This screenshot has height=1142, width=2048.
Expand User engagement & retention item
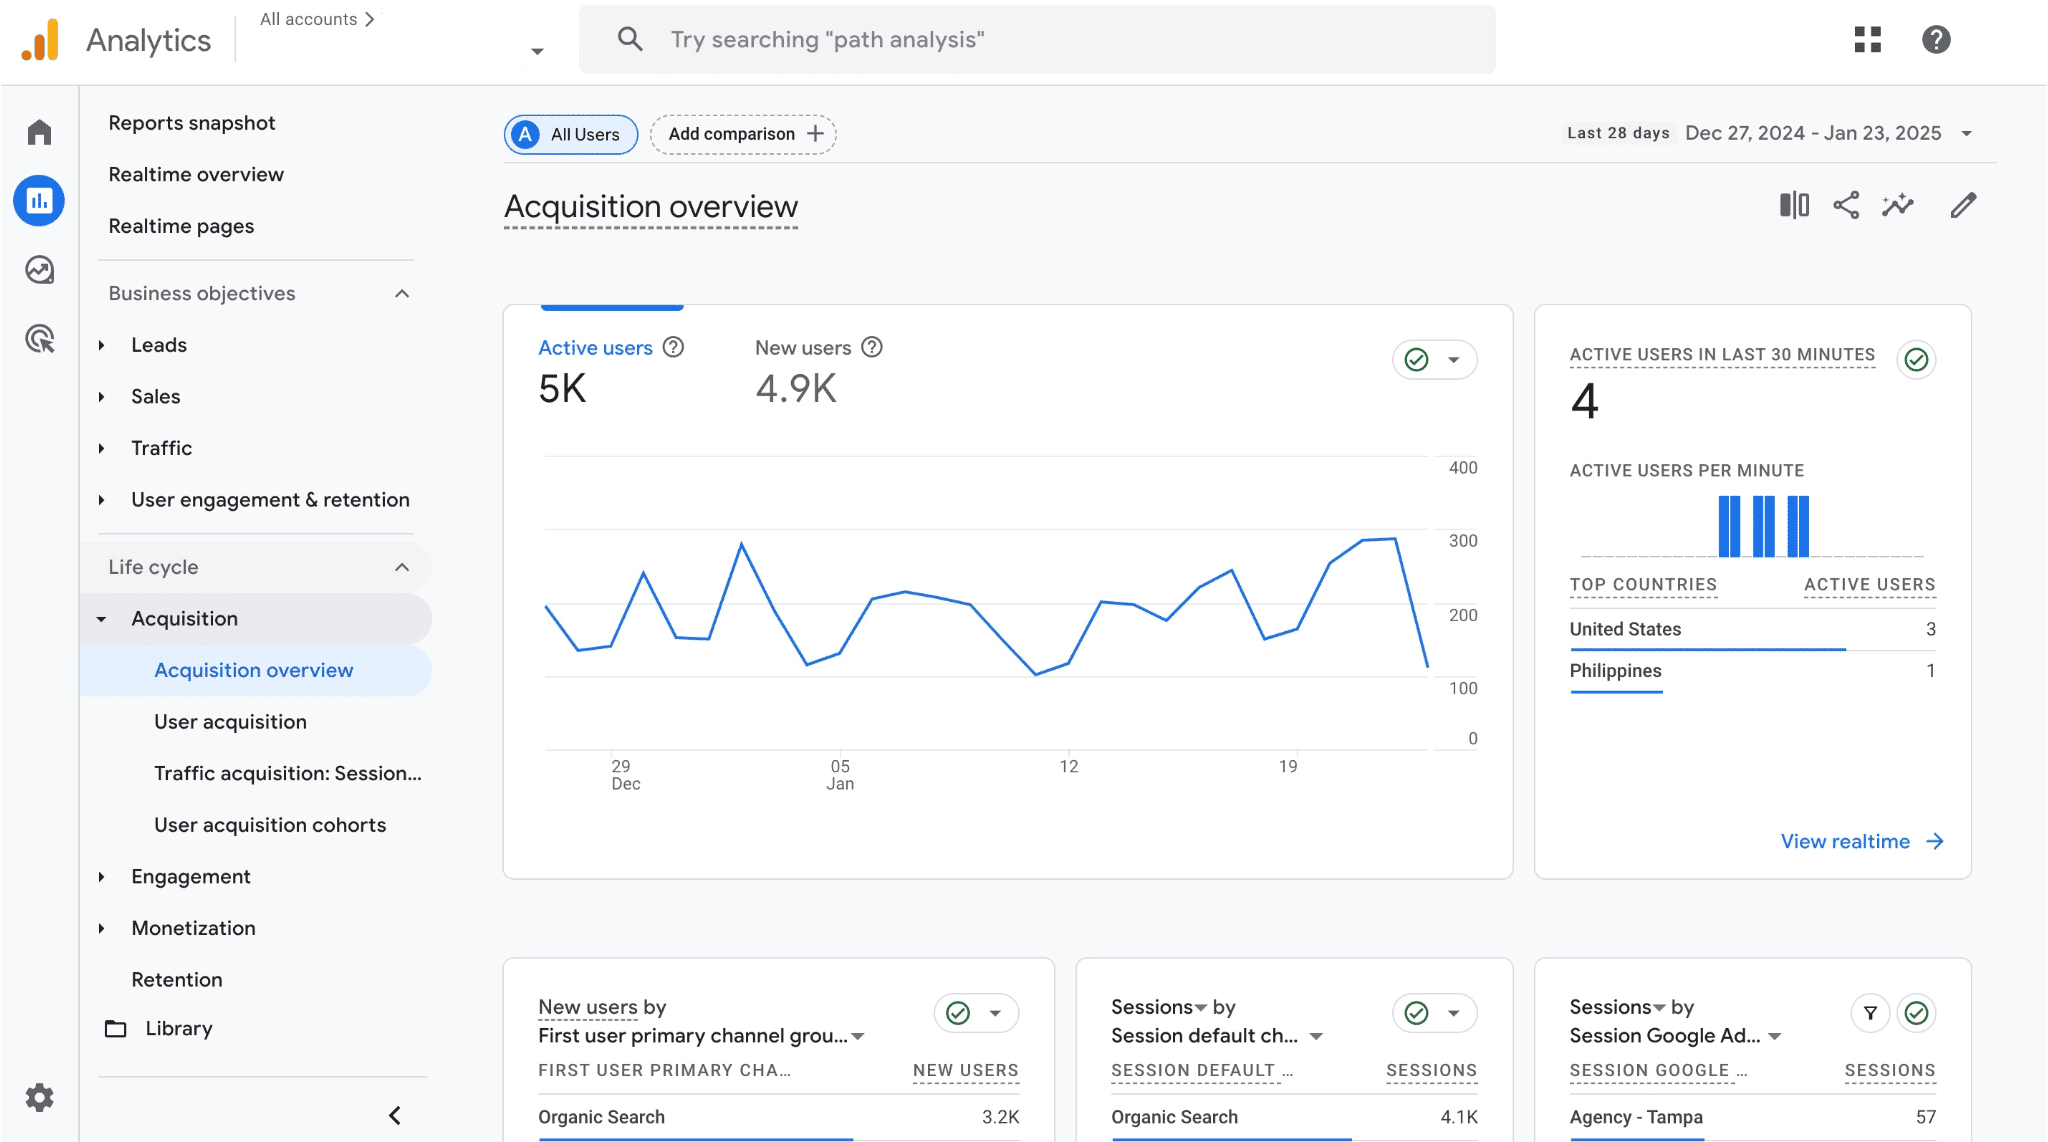pyautogui.click(x=101, y=500)
